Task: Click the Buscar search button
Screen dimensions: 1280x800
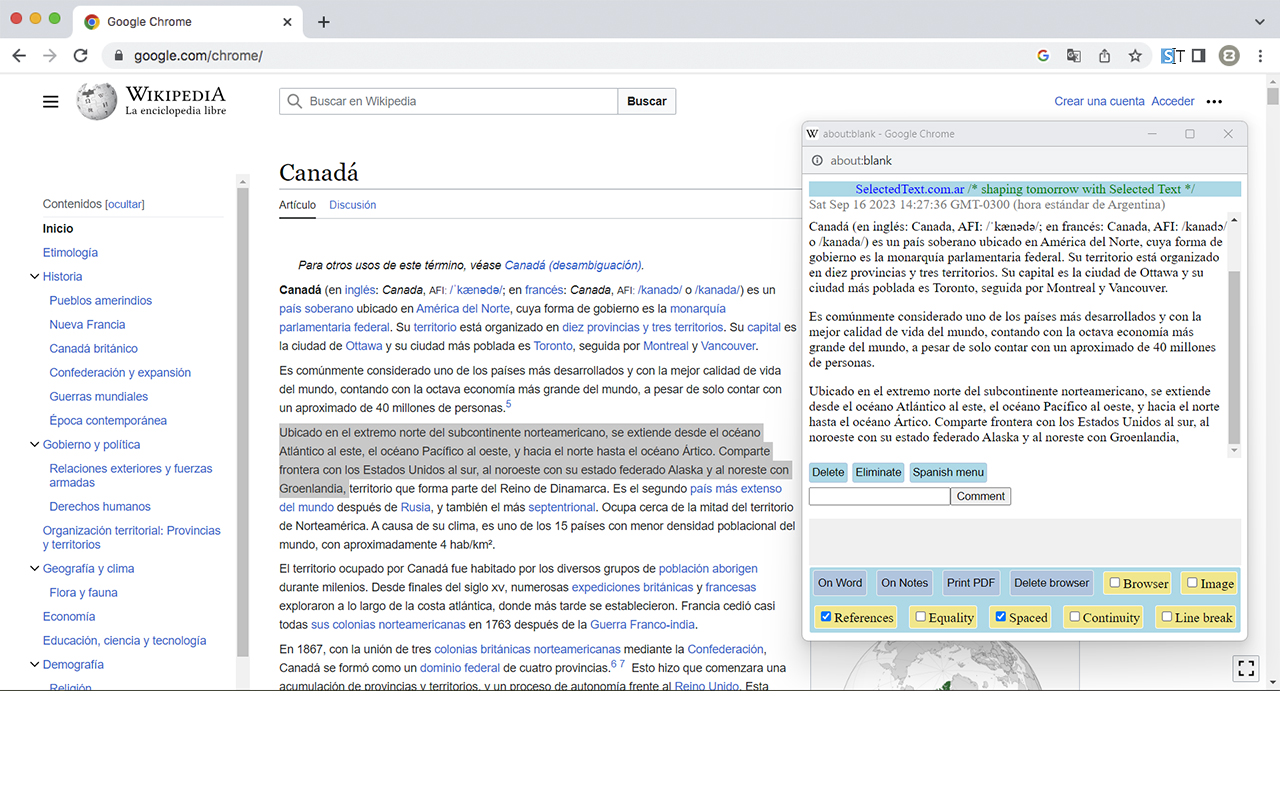Action: coord(647,101)
